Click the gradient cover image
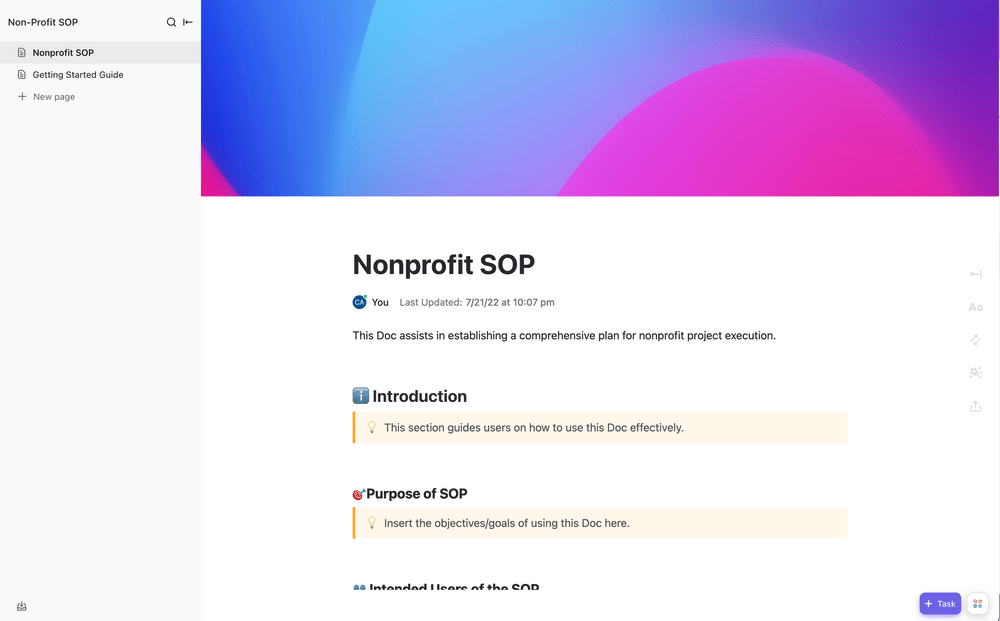This screenshot has width=1000, height=621. click(600, 98)
